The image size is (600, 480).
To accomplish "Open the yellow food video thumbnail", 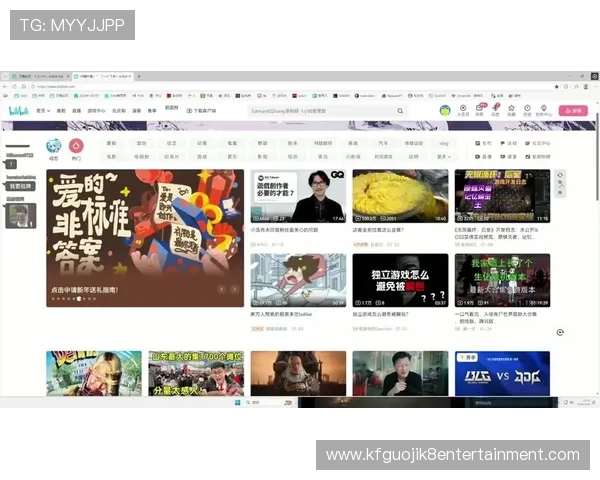I will pyautogui.click(x=400, y=196).
